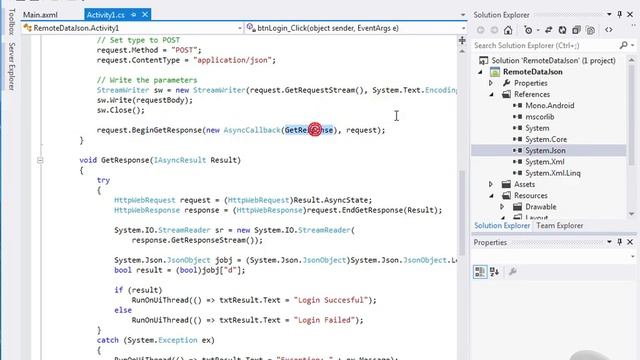Image resolution: width=640 pixels, height=360 pixels.
Task: Select Categorized view in Properties panel
Action: 480,272
